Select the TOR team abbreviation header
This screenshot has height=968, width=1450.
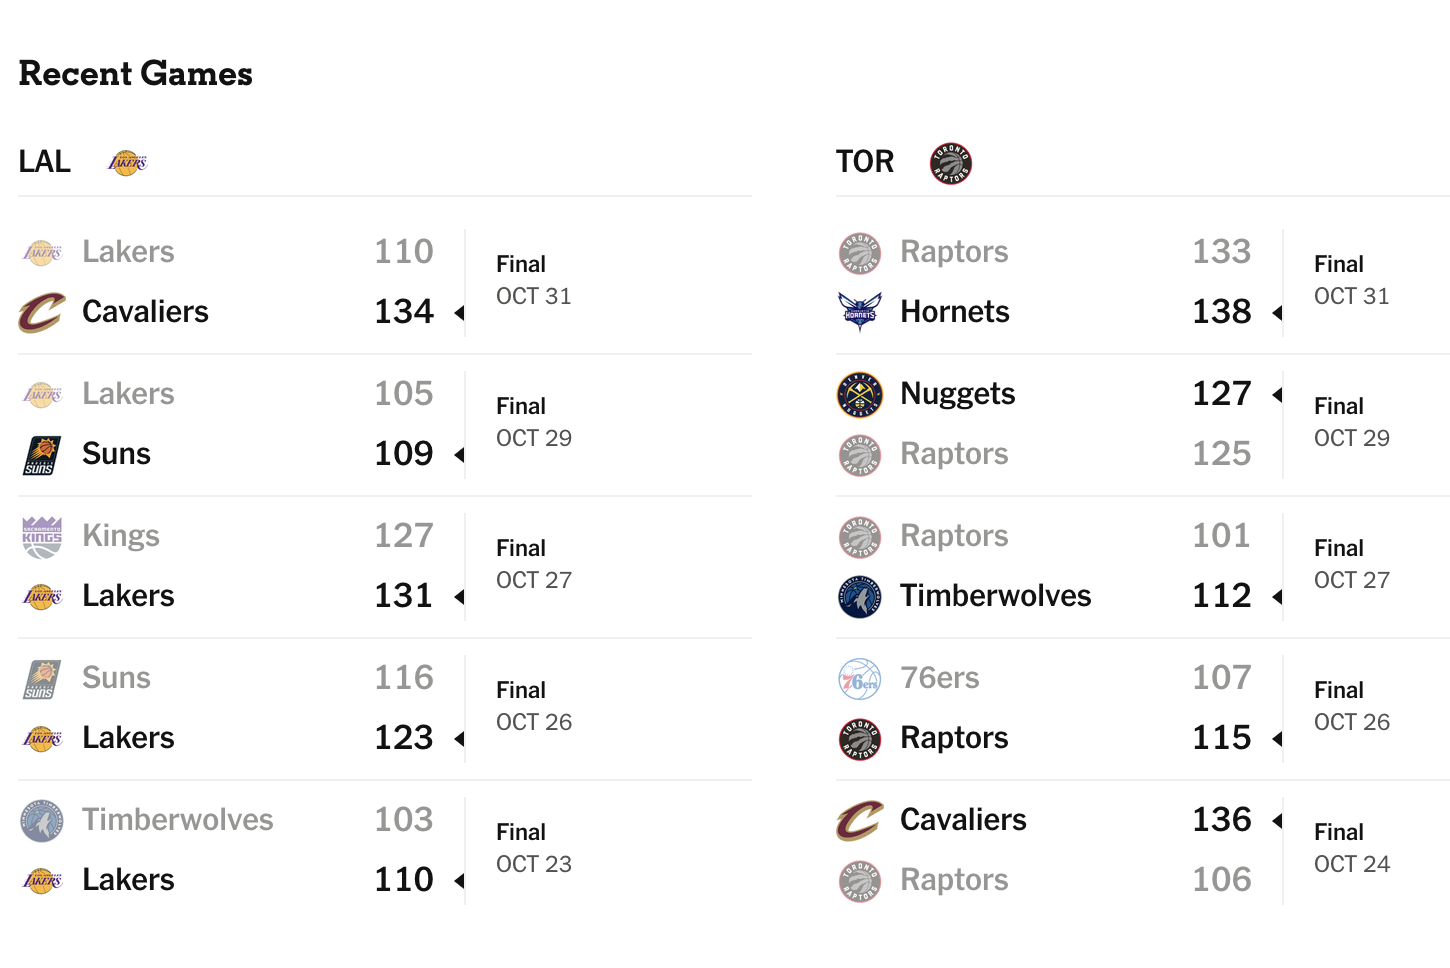(x=865, y=162)
